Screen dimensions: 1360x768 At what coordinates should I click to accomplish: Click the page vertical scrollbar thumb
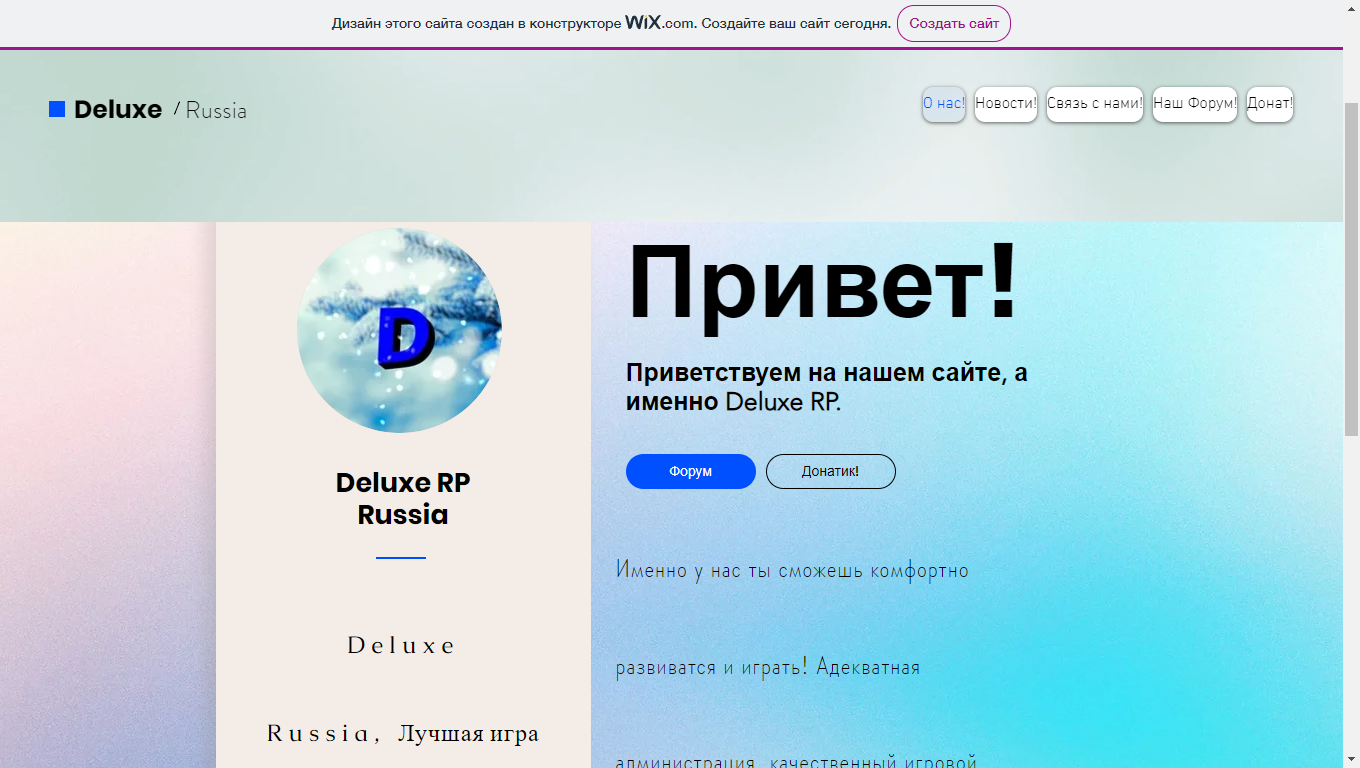[x=1351, y=268]
